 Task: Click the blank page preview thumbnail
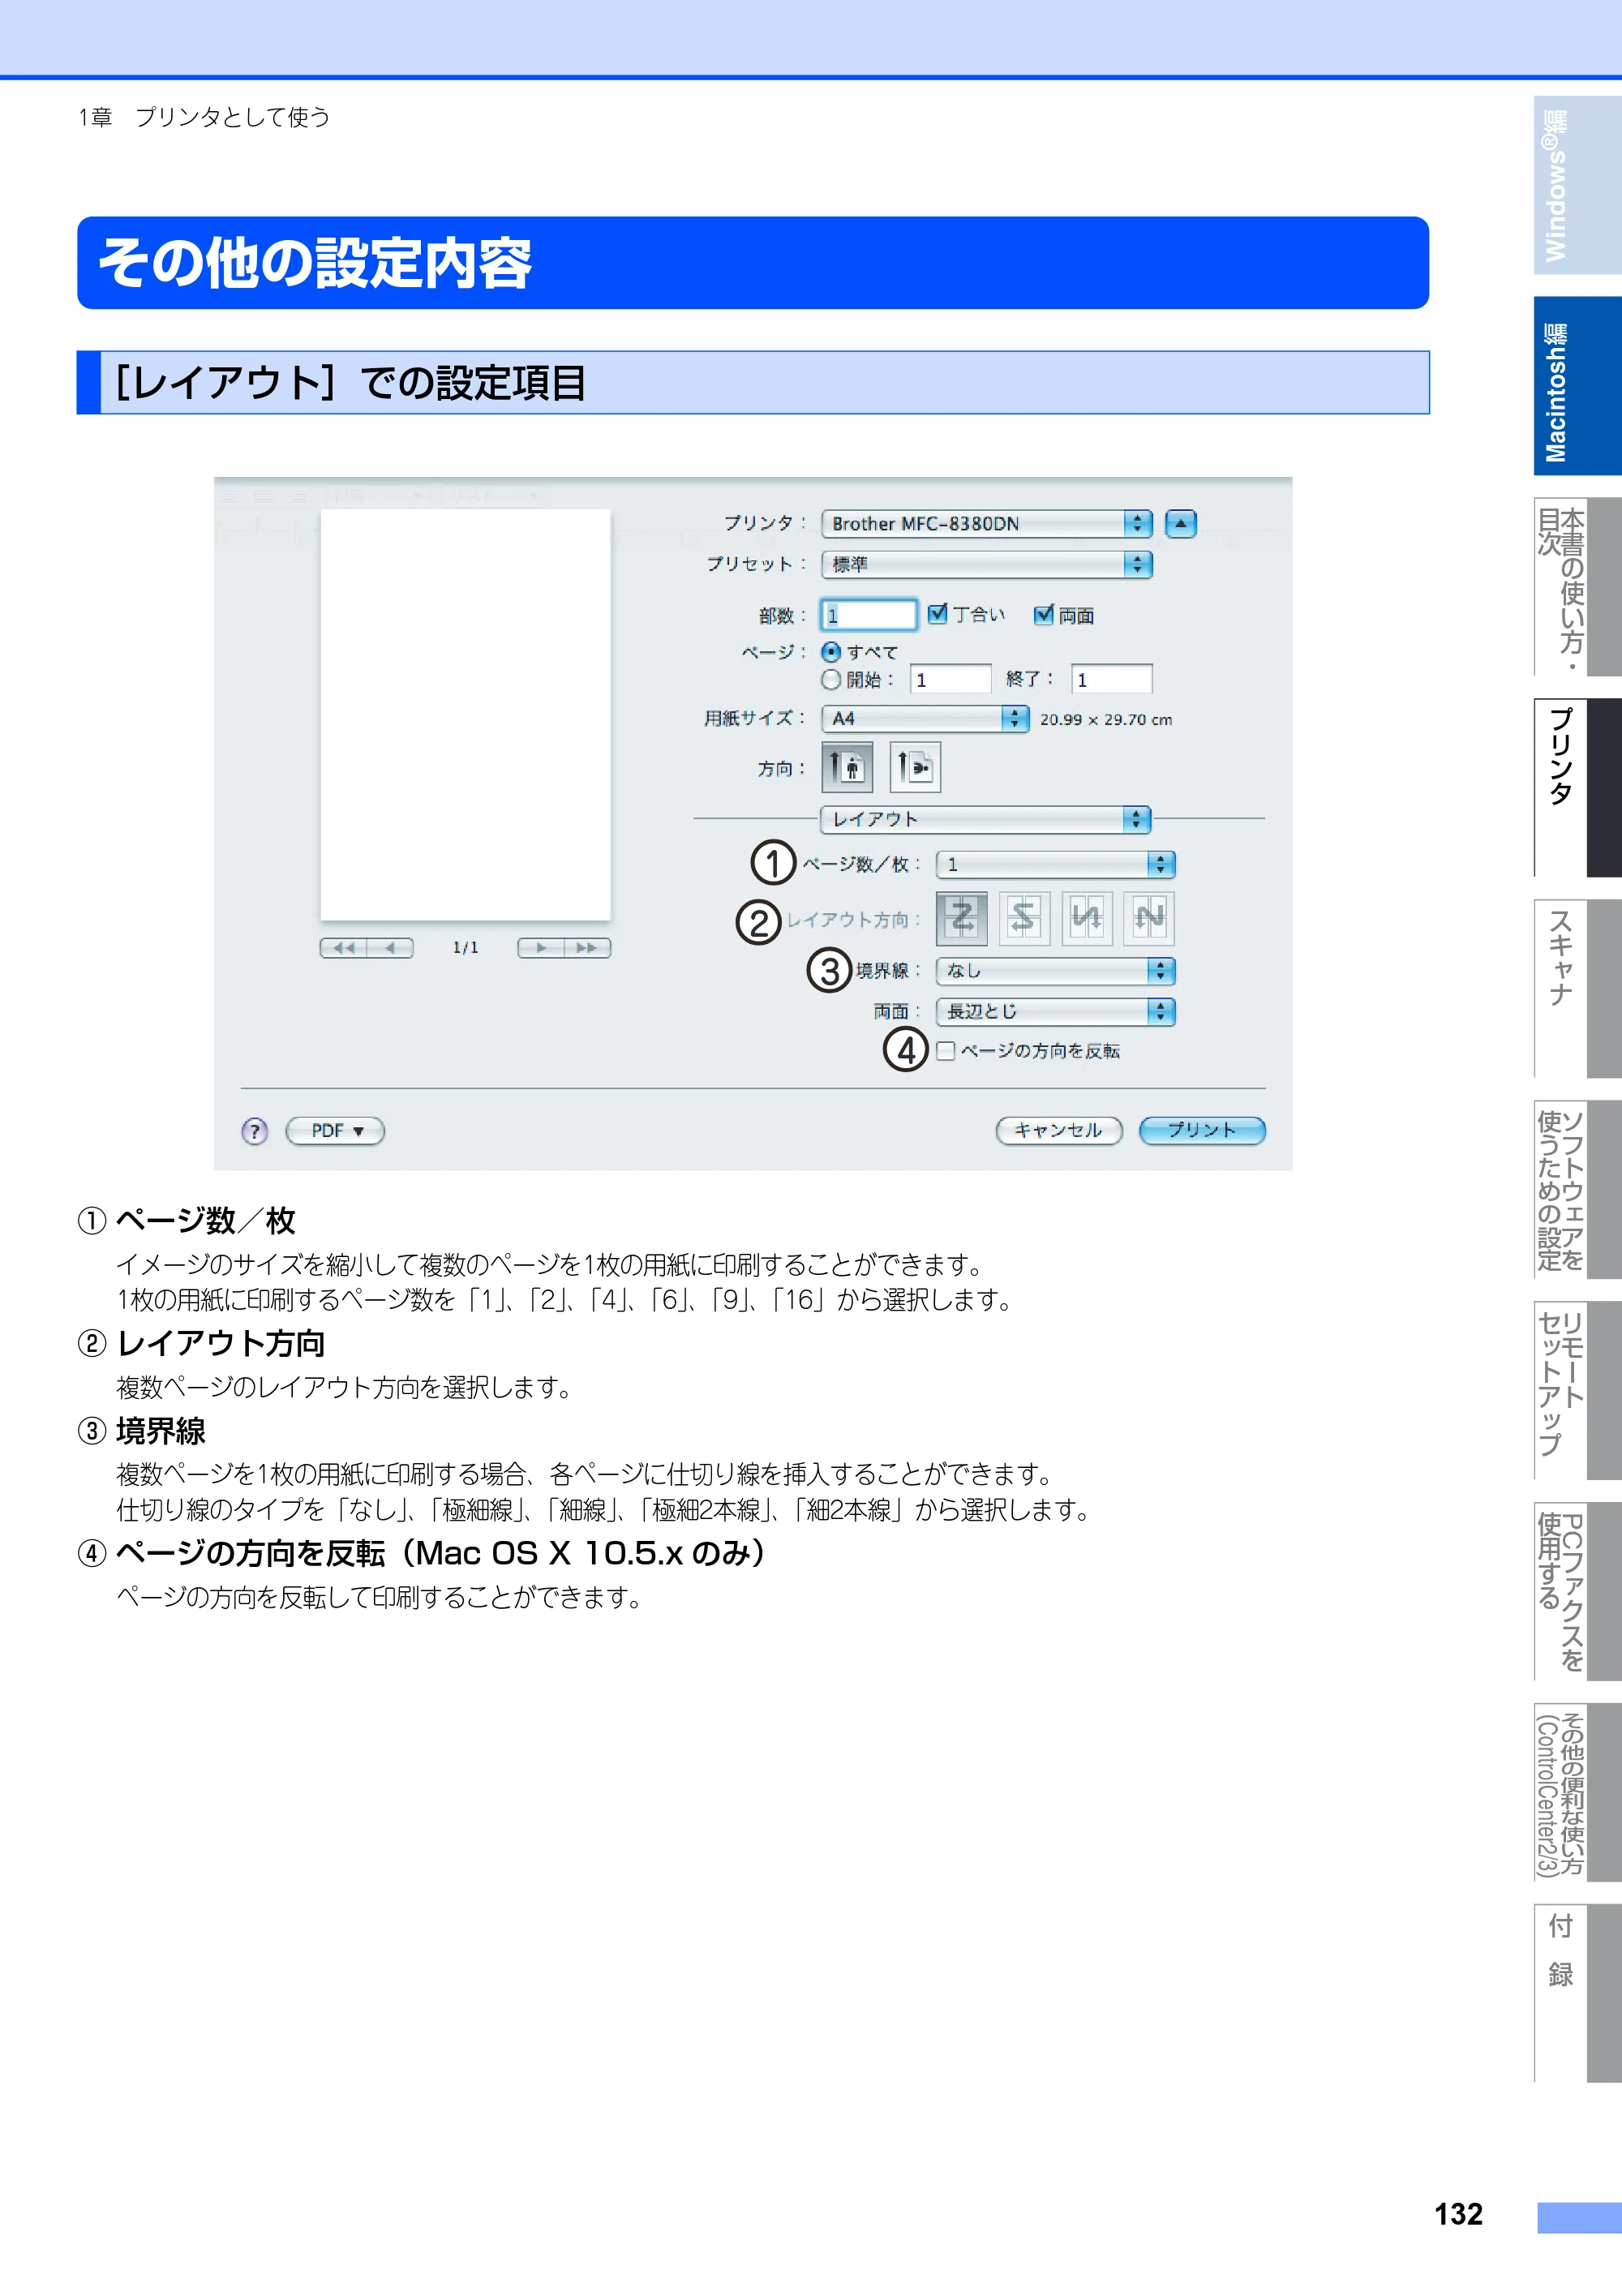click(465, 715)
